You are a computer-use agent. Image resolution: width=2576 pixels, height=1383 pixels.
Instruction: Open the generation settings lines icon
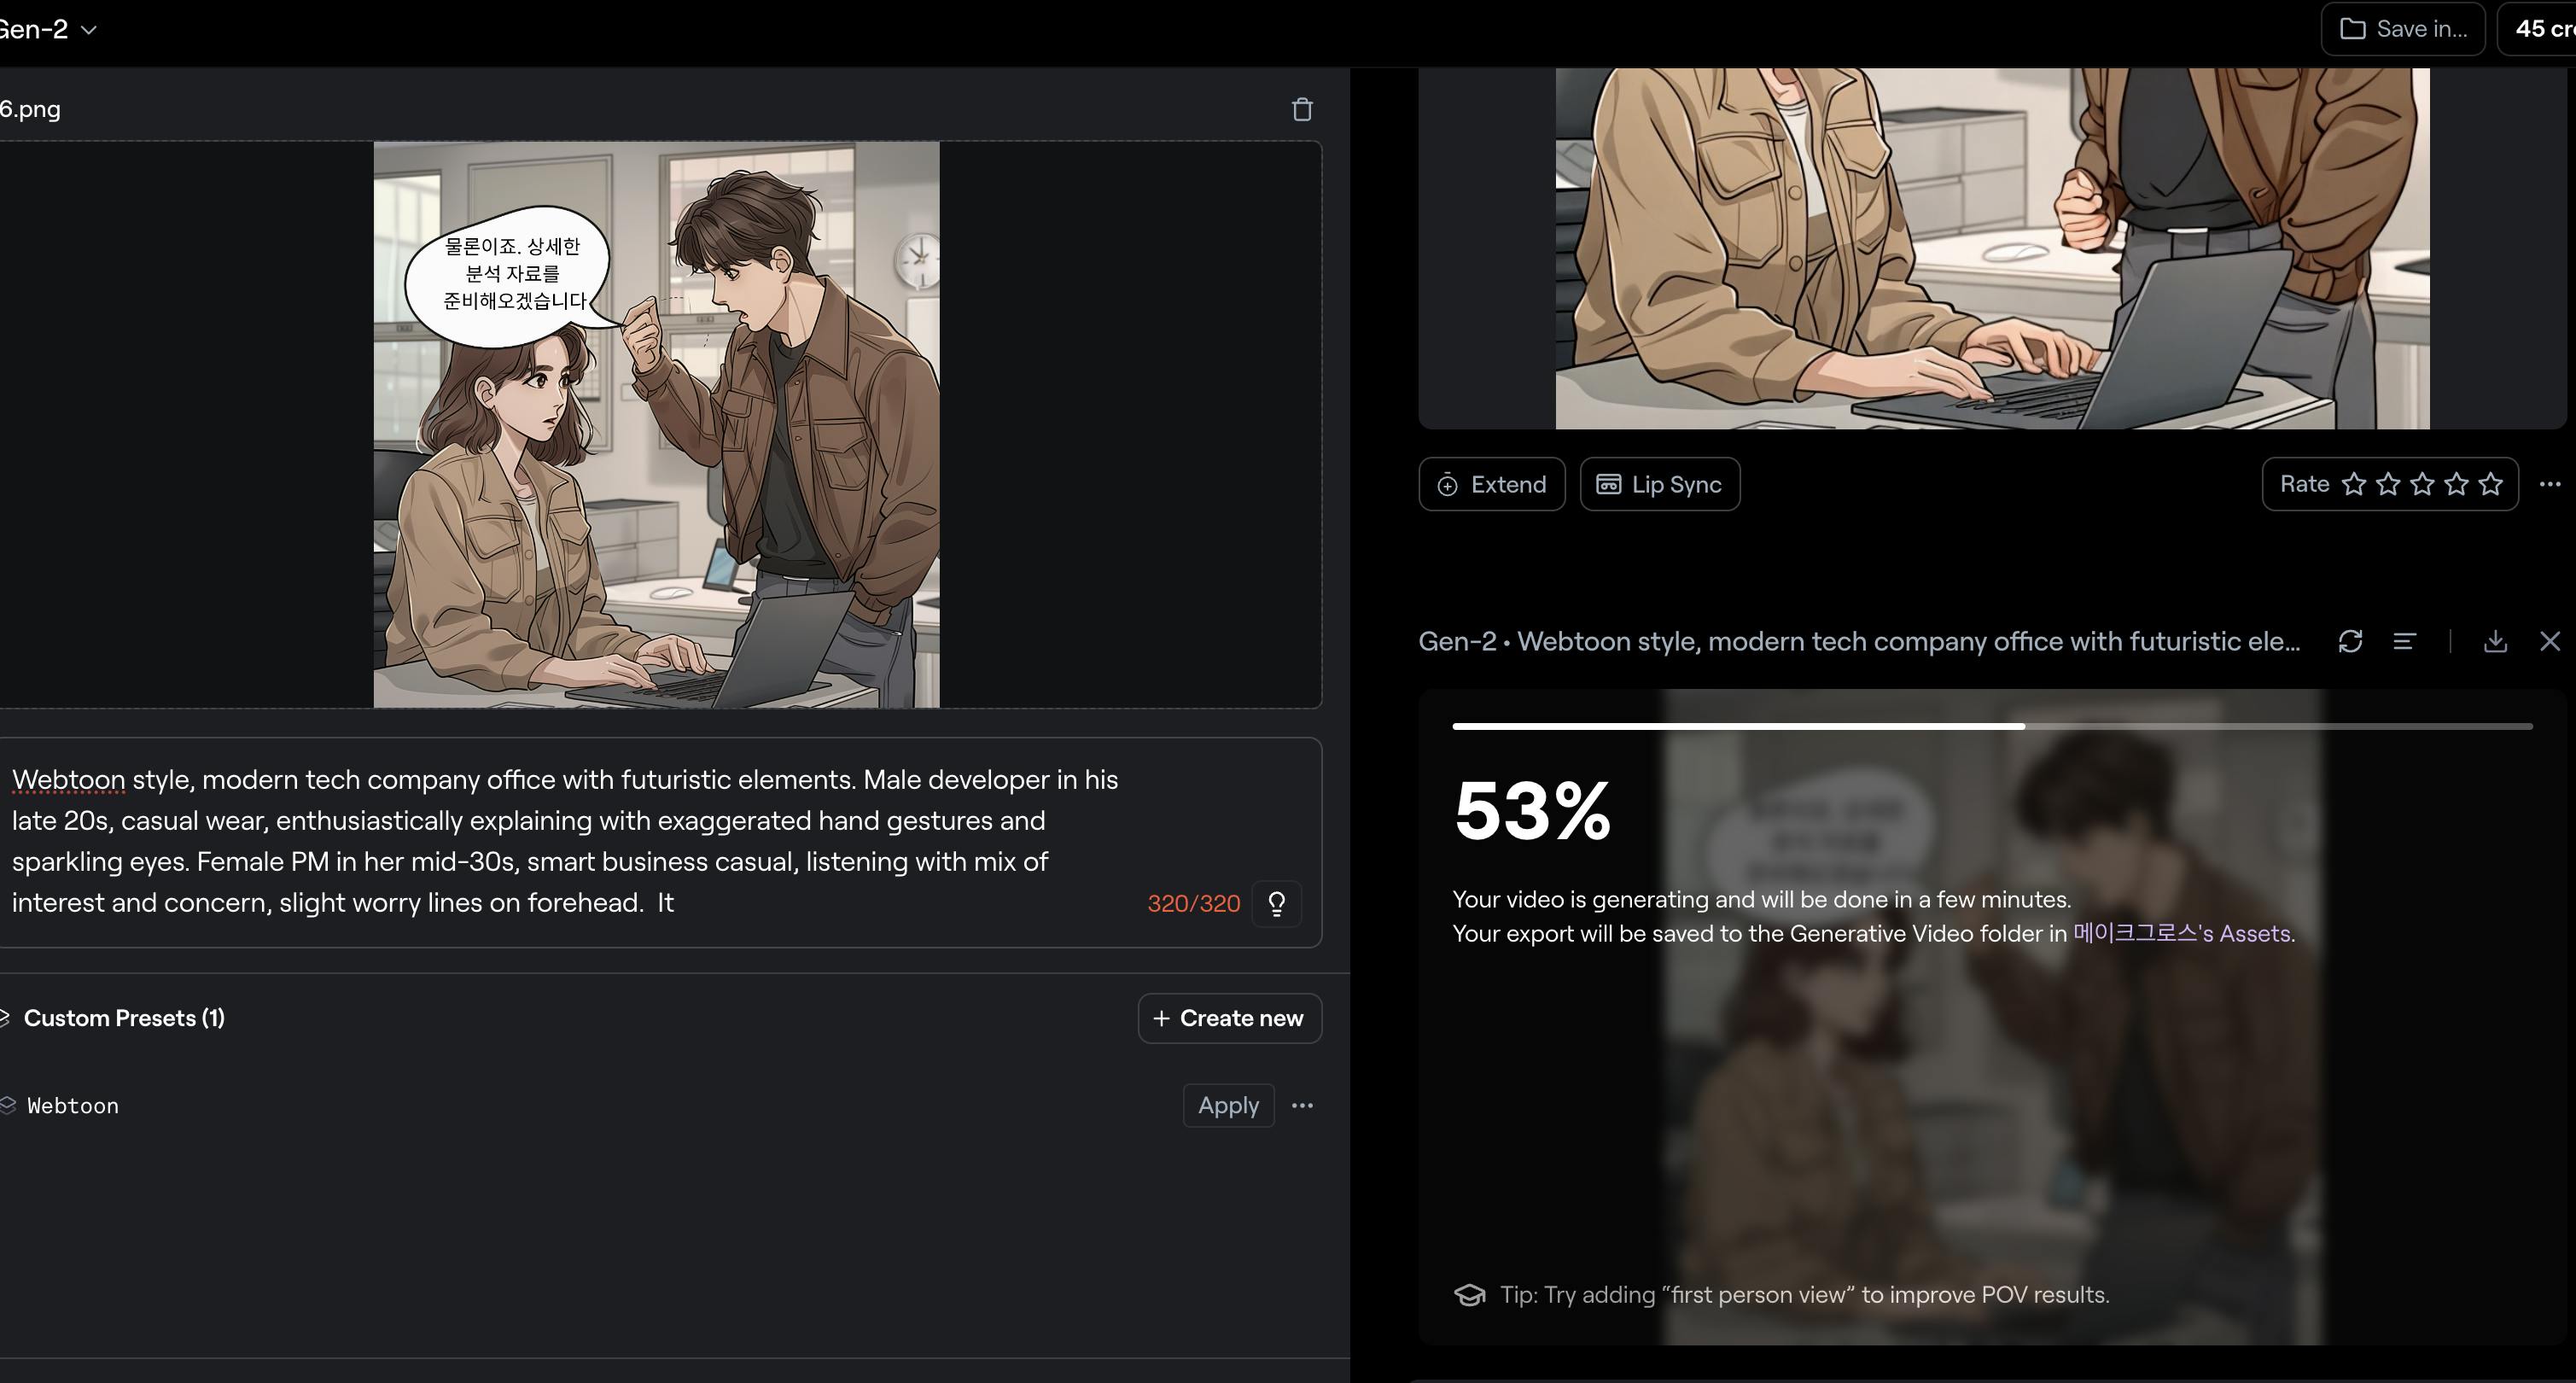[2404, 641]
